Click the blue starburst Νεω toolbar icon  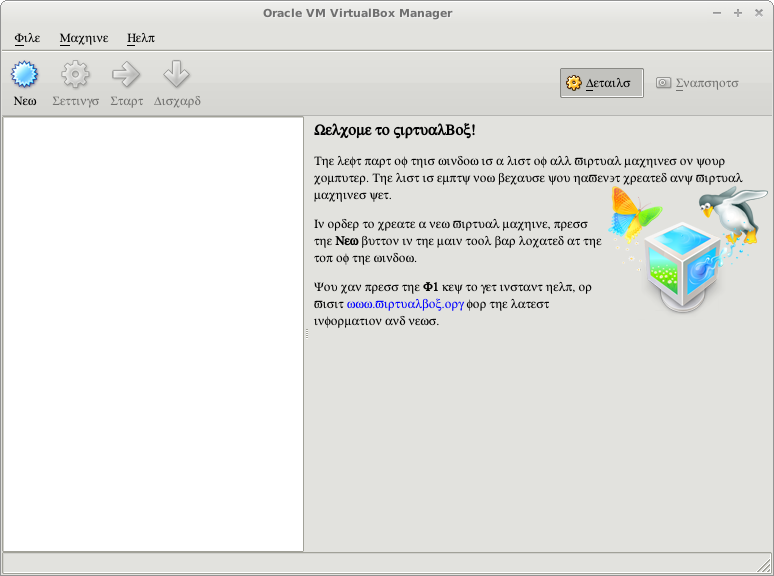coord(24,75)
